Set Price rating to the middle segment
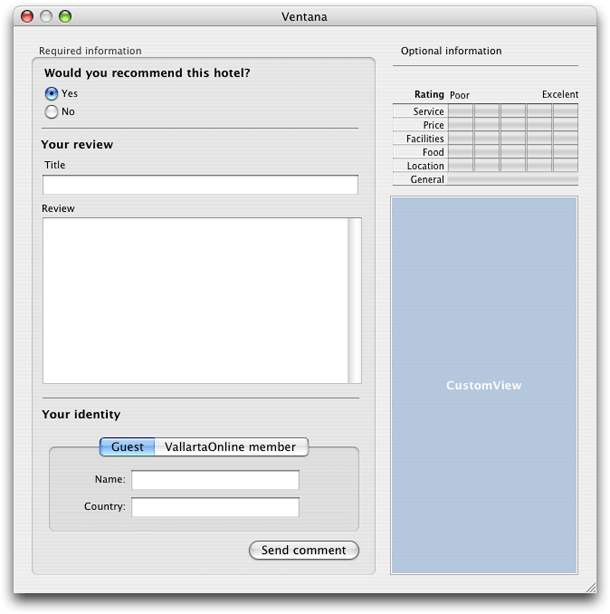Screen dimensions: 610x614 [513, 125]
